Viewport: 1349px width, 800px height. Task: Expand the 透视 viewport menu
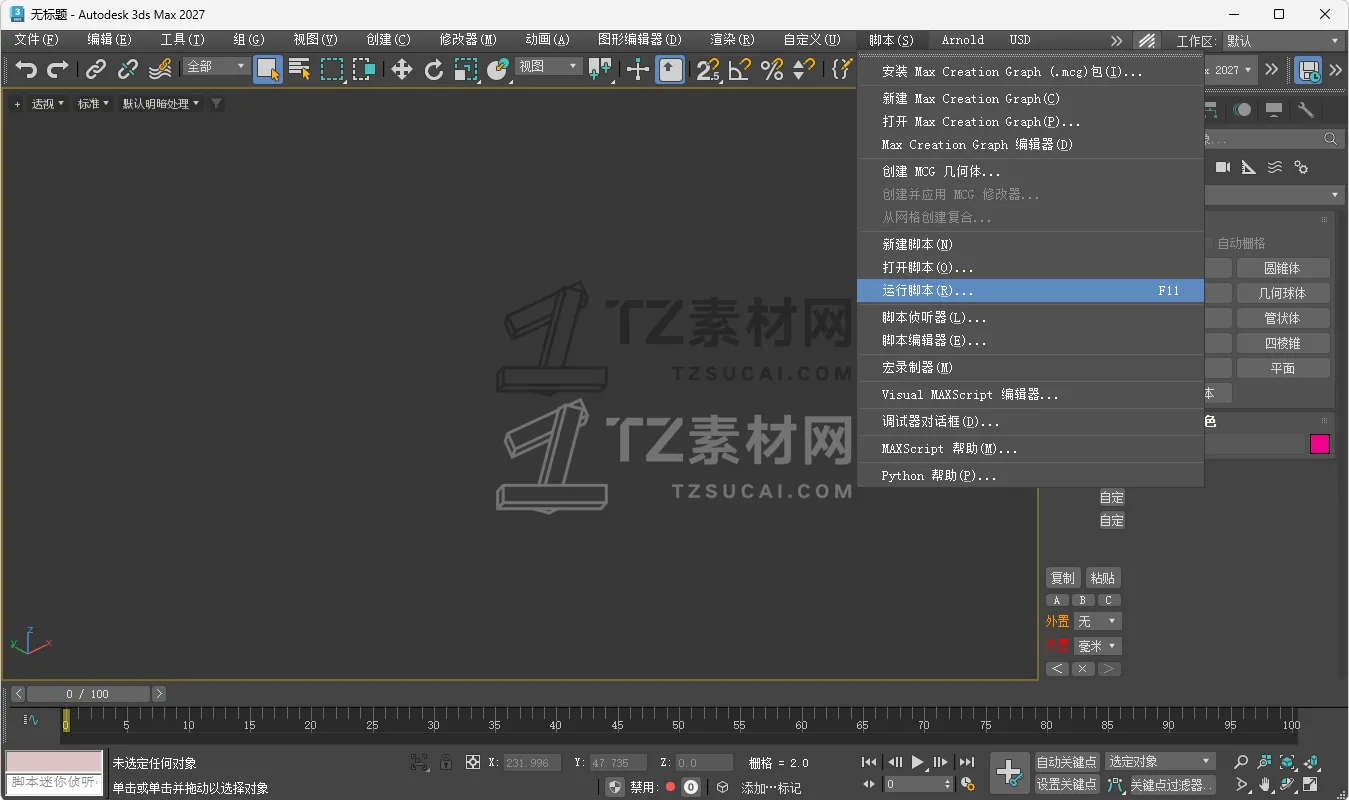click(47, 103)
